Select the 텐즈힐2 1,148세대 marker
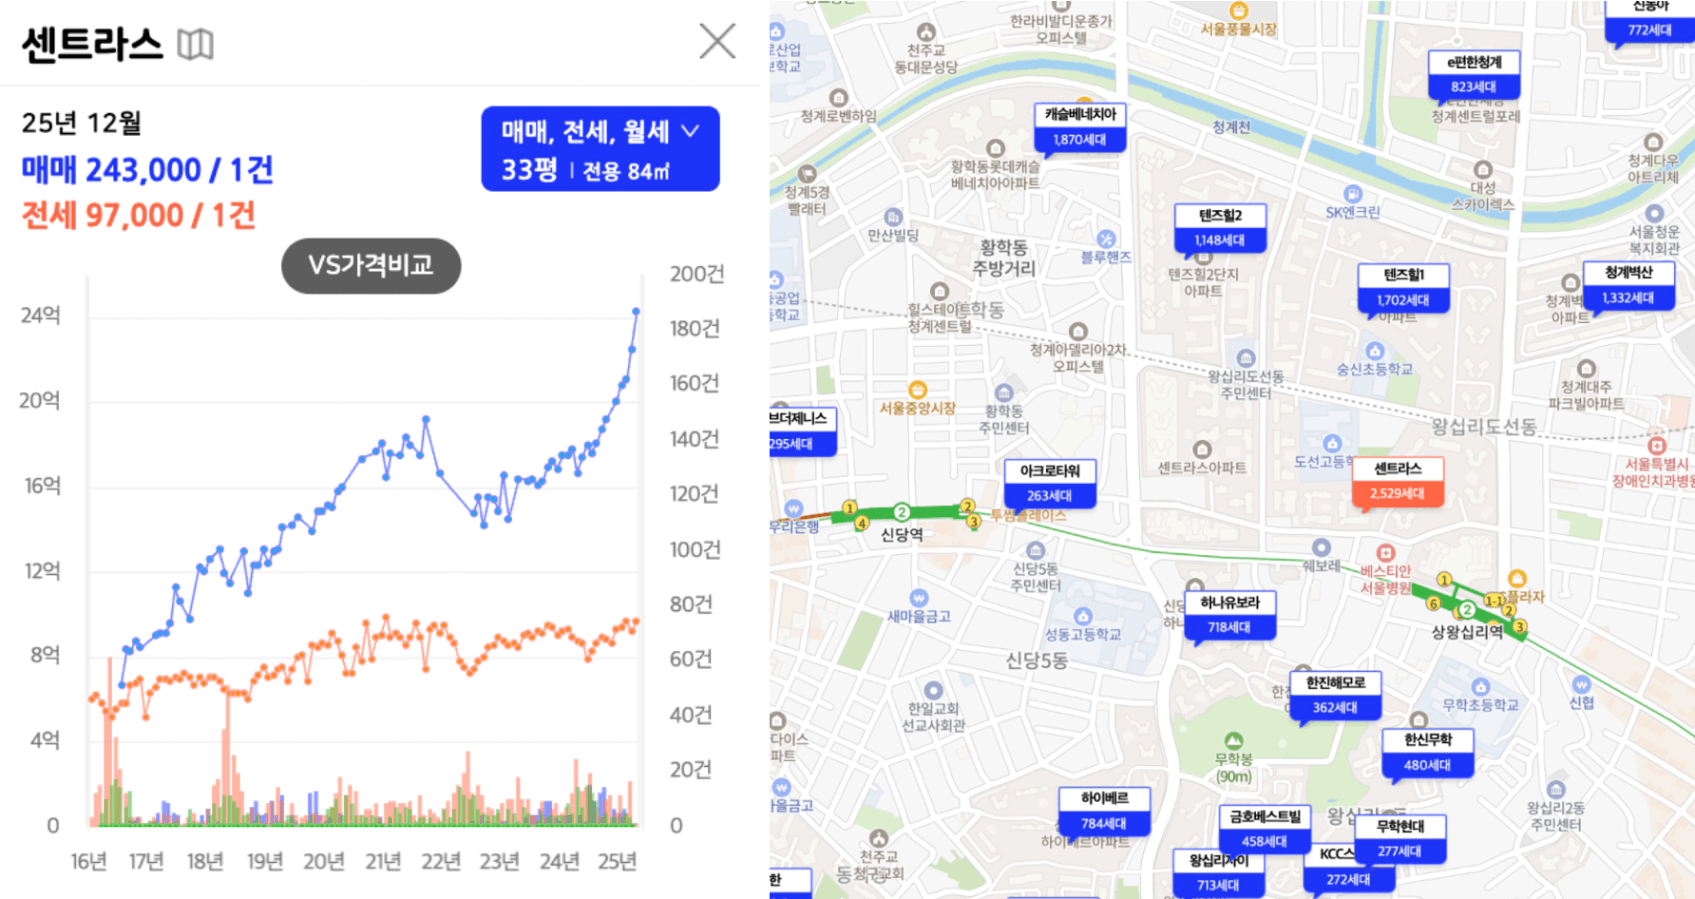 [x=1220, y=228]
